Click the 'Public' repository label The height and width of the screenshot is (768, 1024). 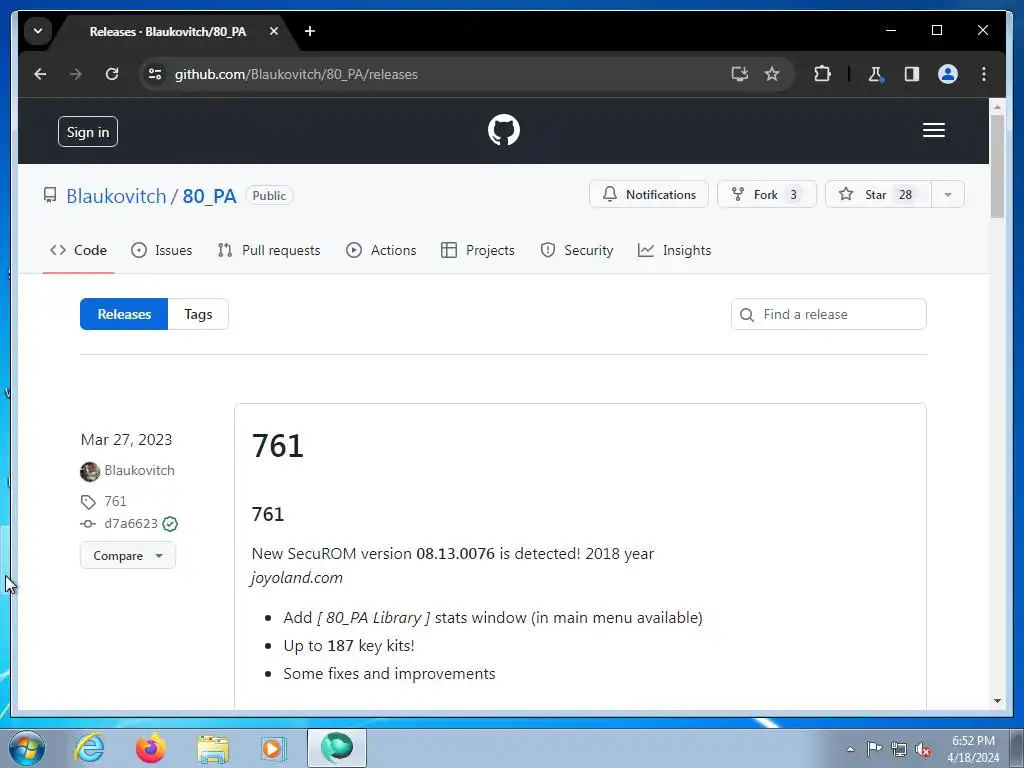pyautogui.click(x=269, y=195)
